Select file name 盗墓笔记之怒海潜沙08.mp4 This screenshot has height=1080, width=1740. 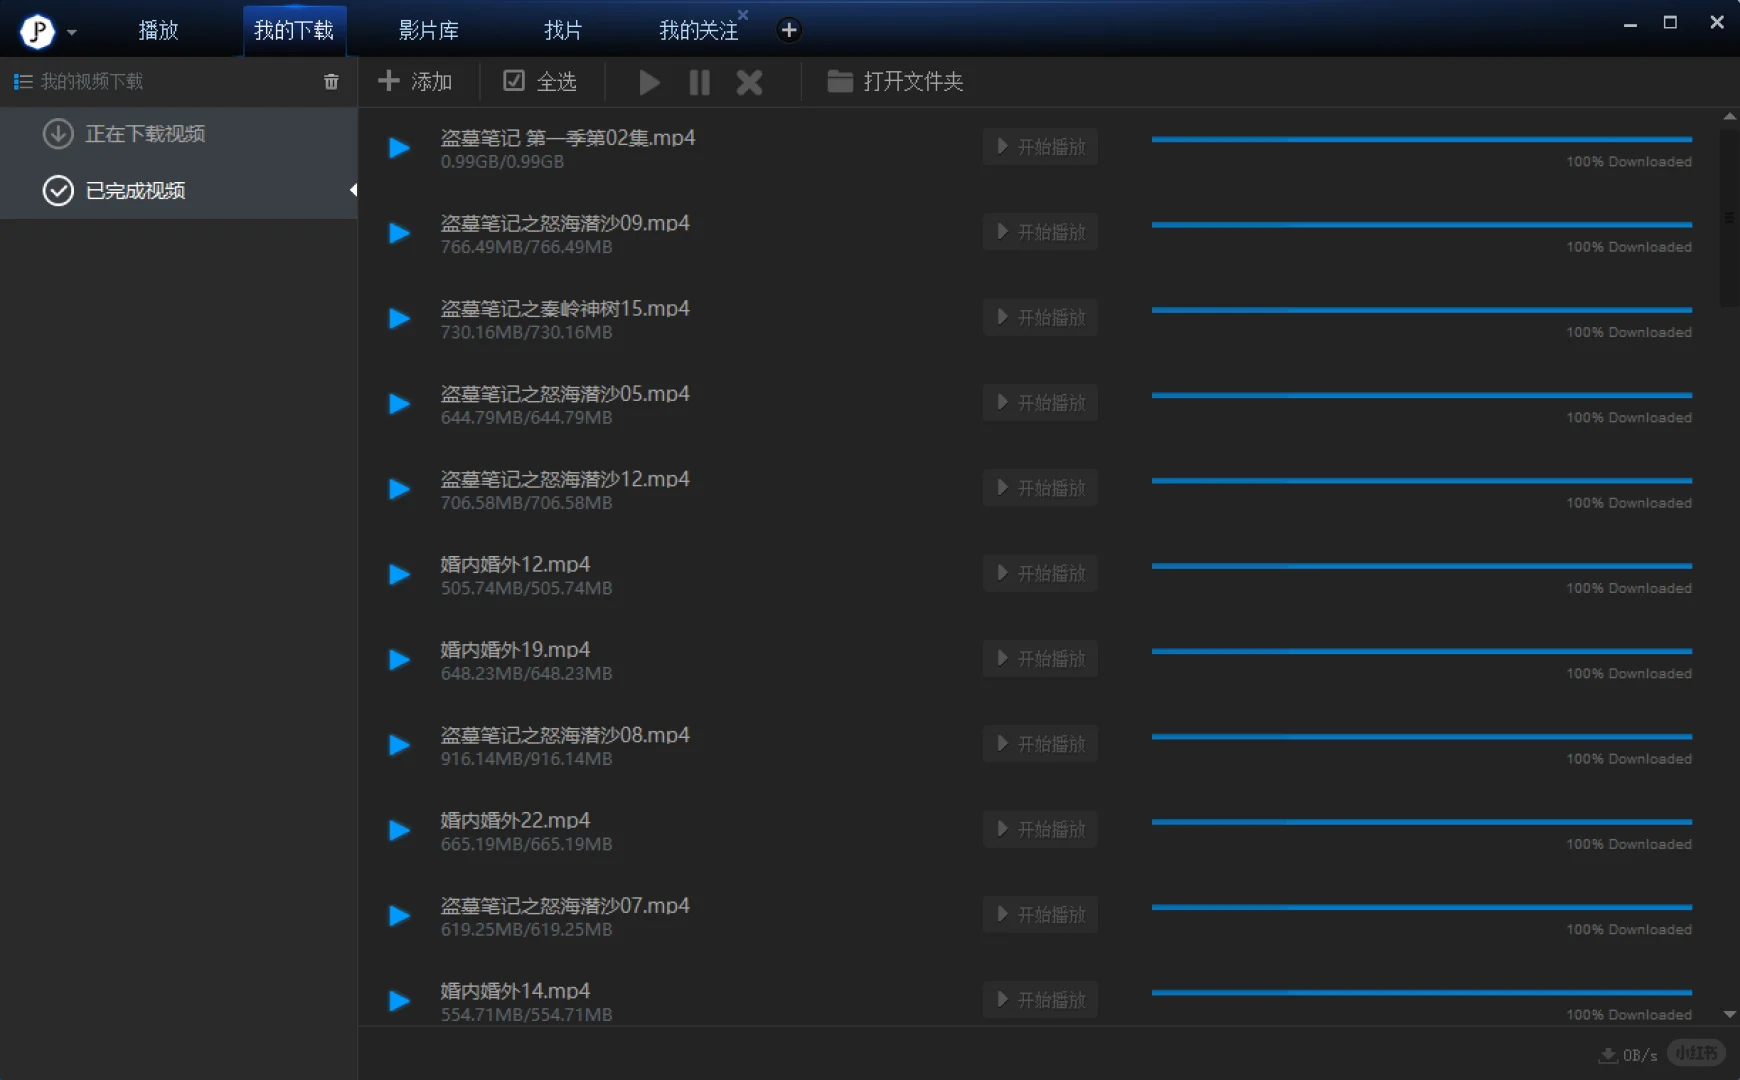(x=565, y=735)
